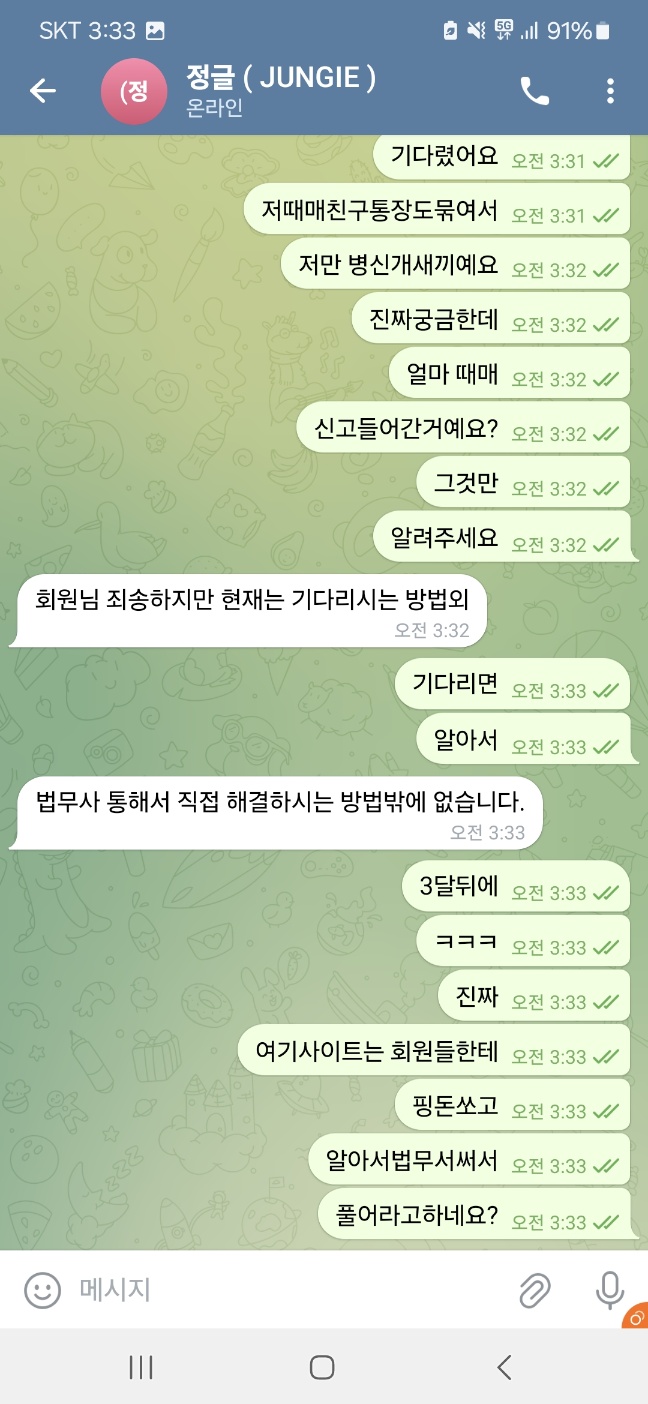This screenshot has width=648, height=1404.
Task: Tap the 온라인 status text
Action: [215, 109]
